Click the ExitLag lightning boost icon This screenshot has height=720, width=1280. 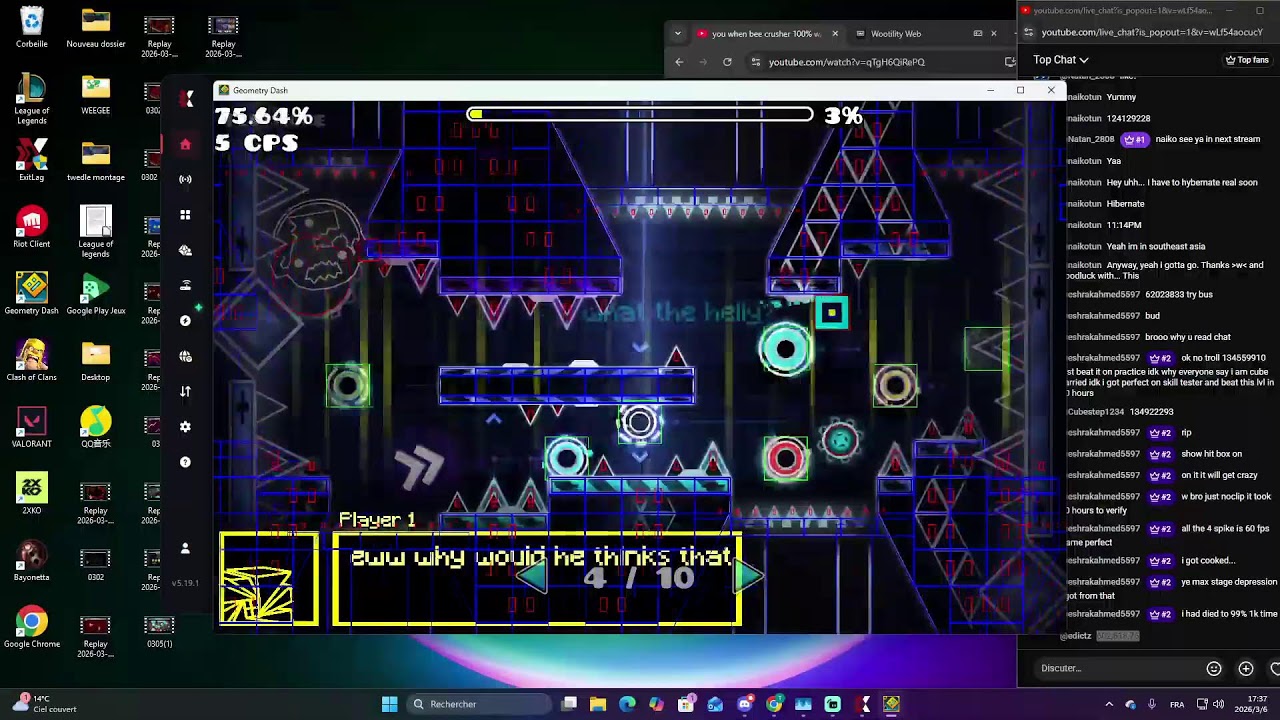(x=185, y=321)
